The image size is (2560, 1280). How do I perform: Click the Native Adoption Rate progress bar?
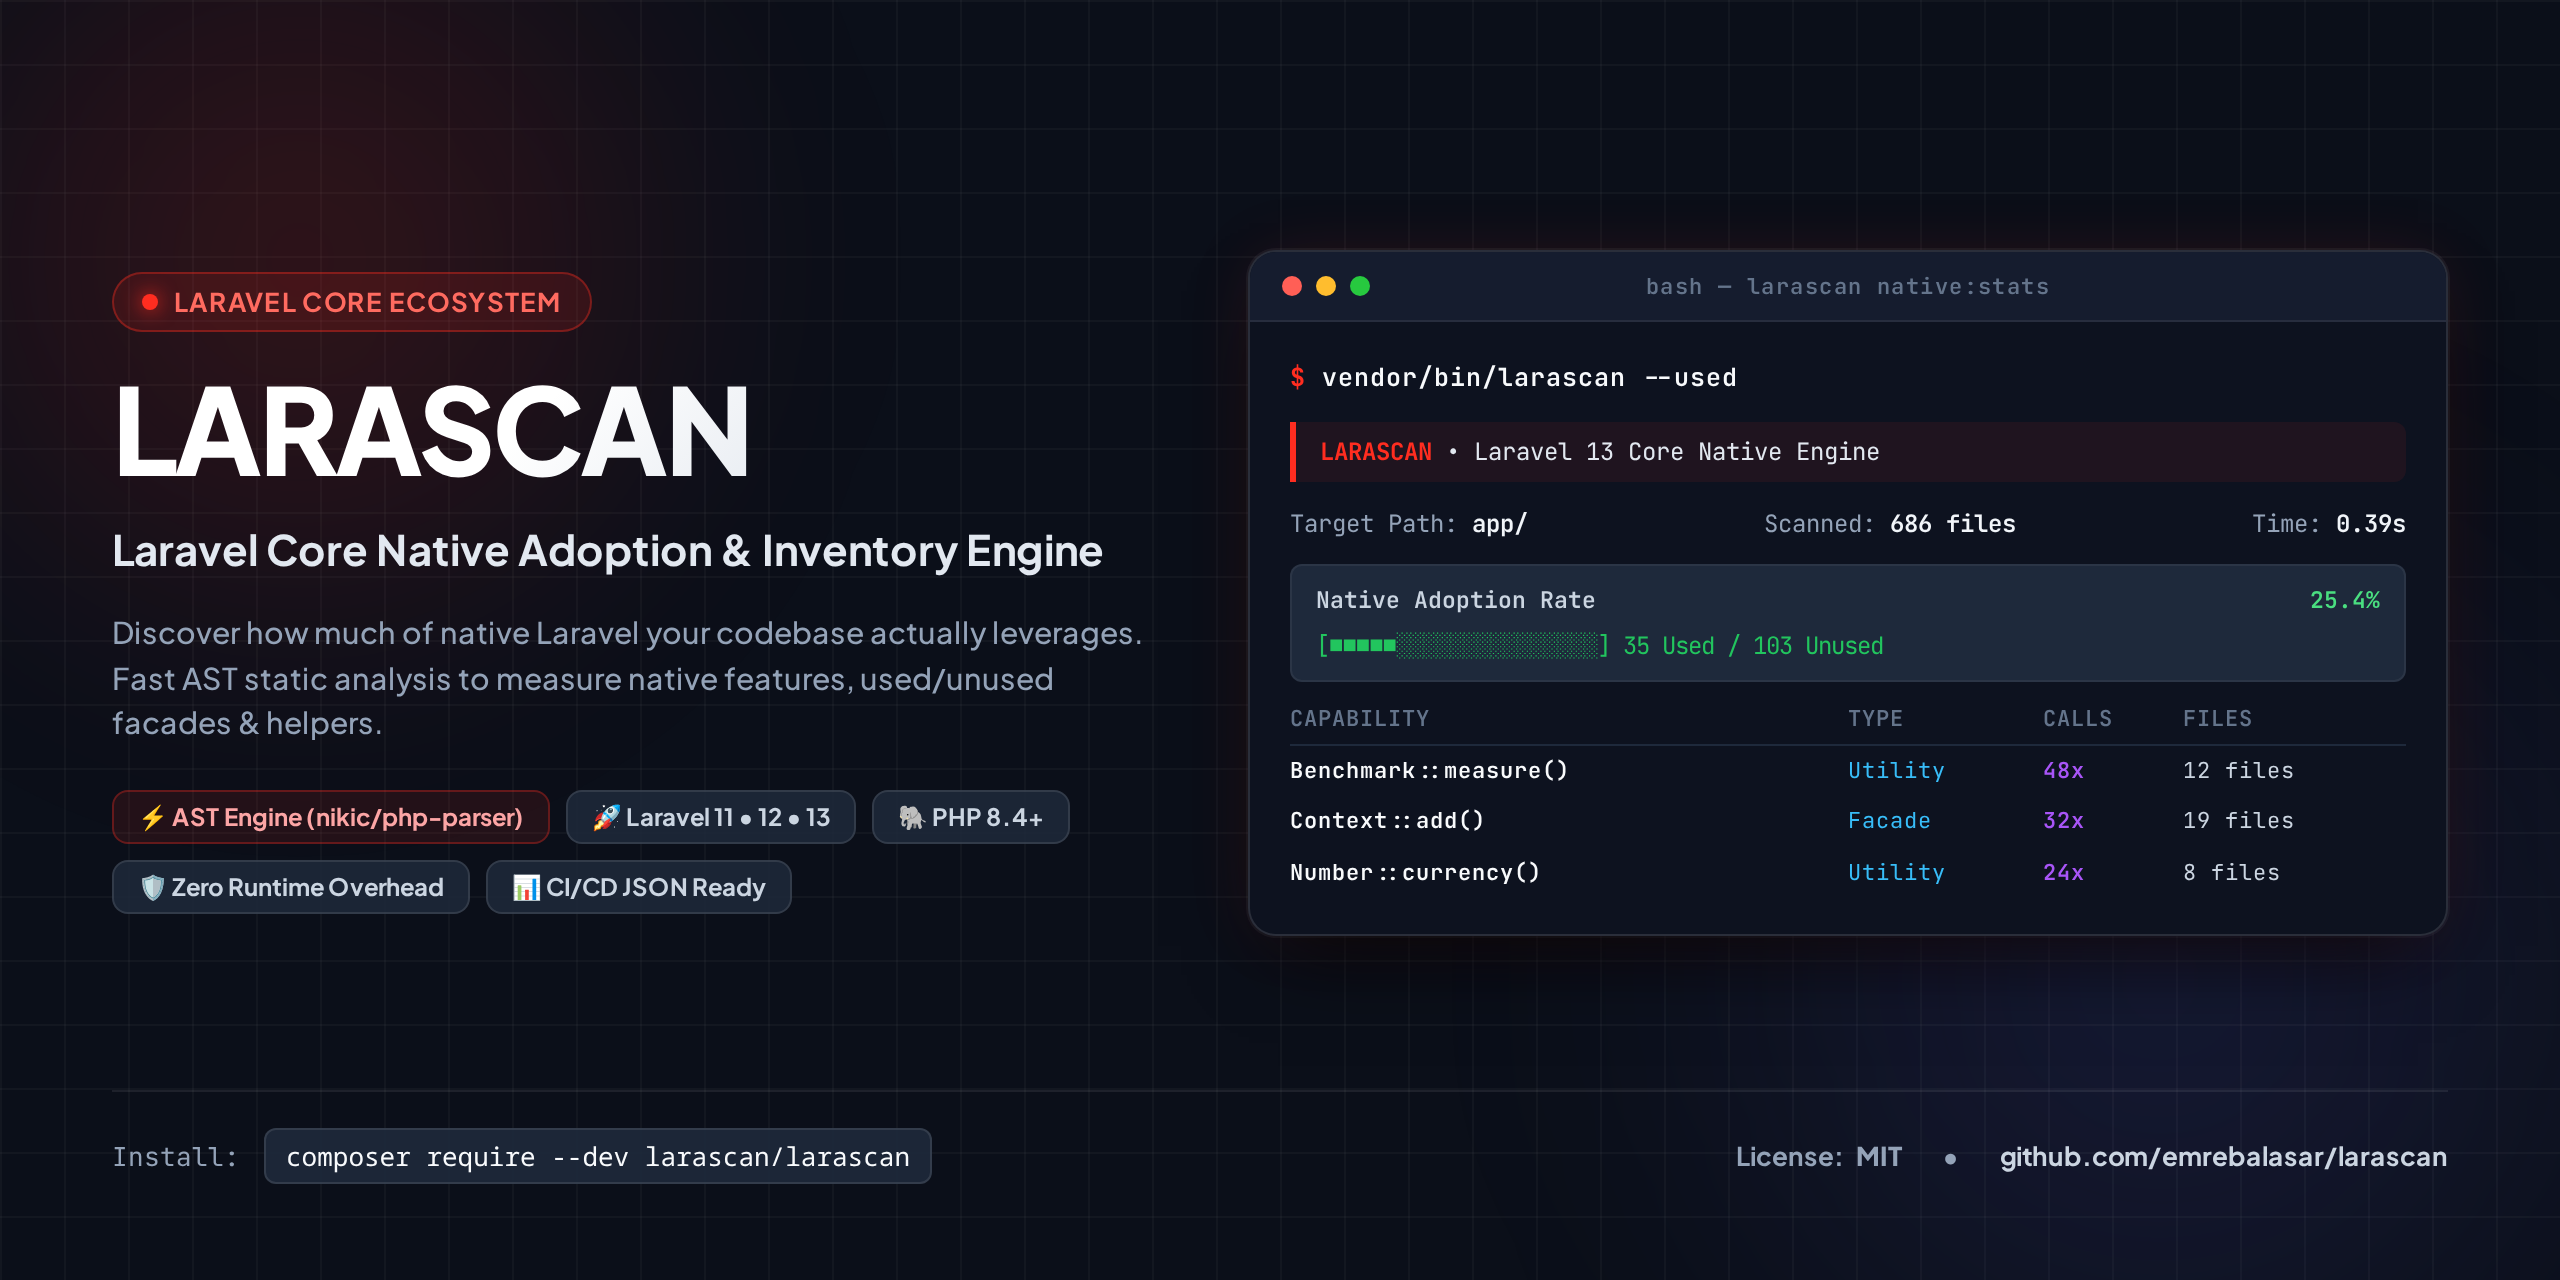1464,646
